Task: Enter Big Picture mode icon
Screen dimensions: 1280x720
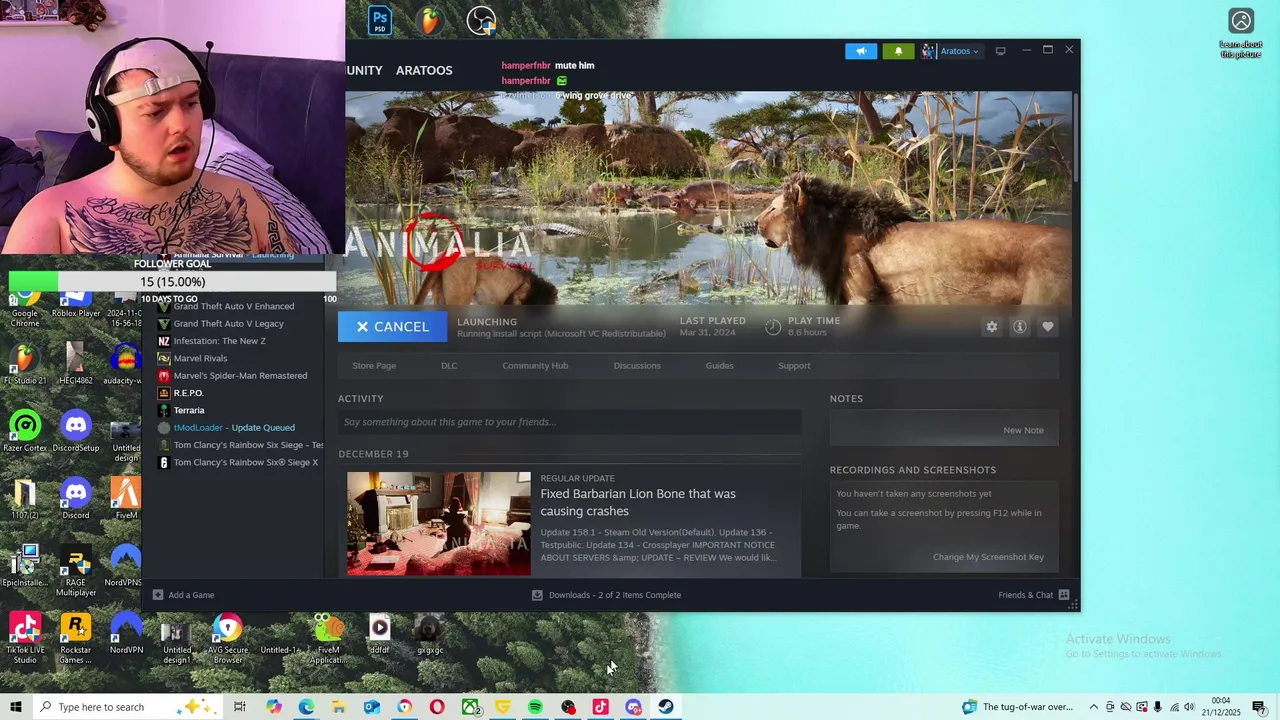Action: pos(1000,51)
